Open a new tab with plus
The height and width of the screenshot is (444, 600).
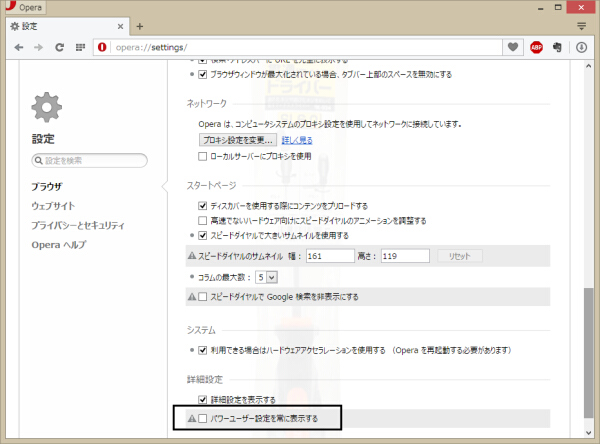point(140,26)
